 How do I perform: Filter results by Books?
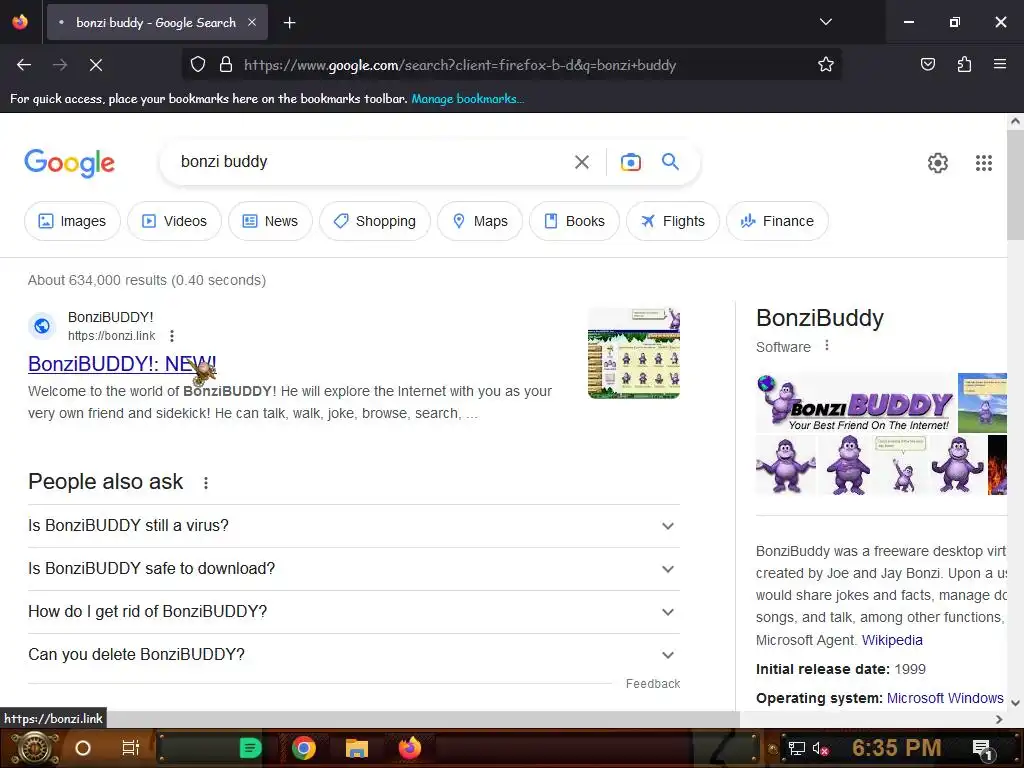click(574, 221)
